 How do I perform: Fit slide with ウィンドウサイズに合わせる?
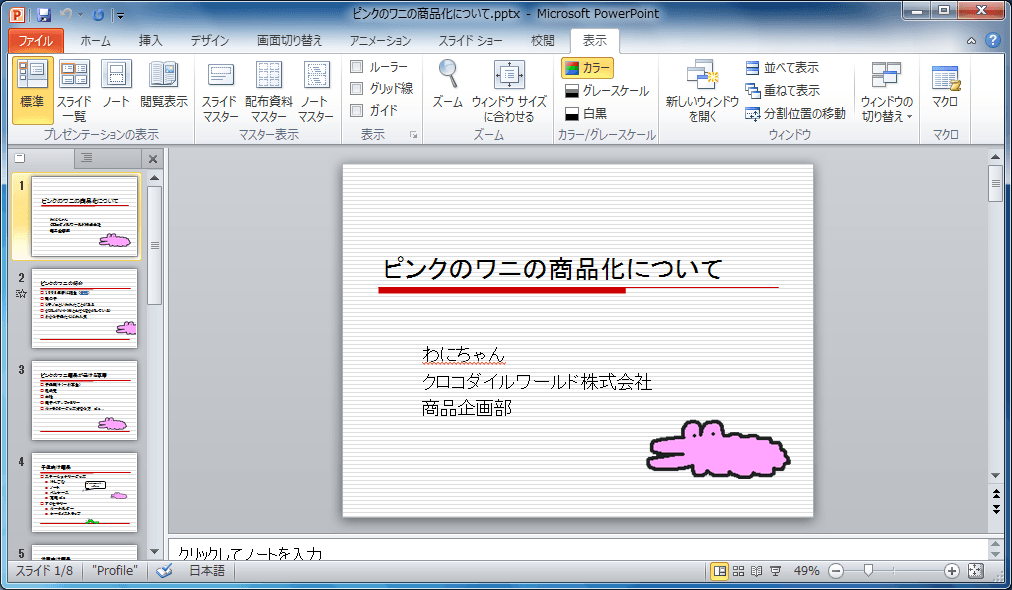tap(509, 91)
